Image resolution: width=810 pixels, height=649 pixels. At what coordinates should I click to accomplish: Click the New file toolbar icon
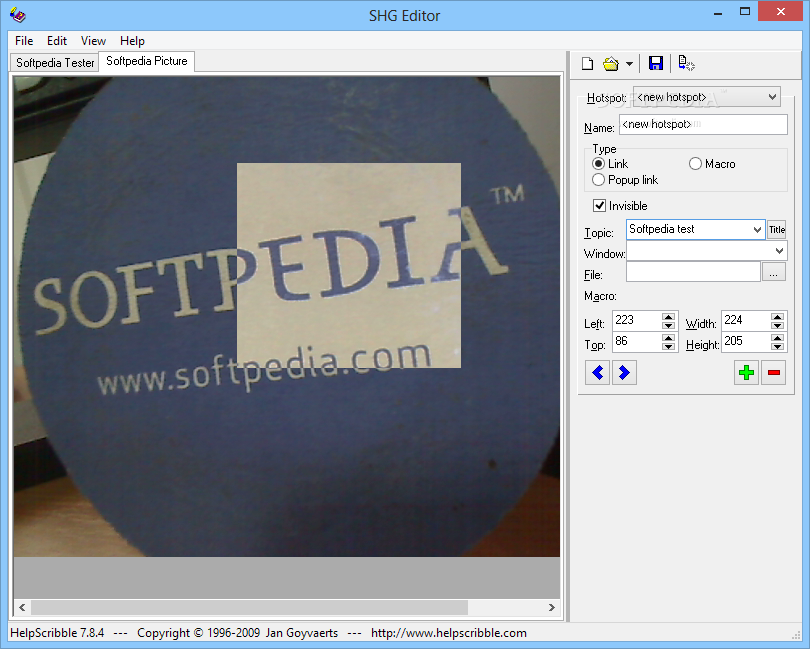[x=587, y=64]
